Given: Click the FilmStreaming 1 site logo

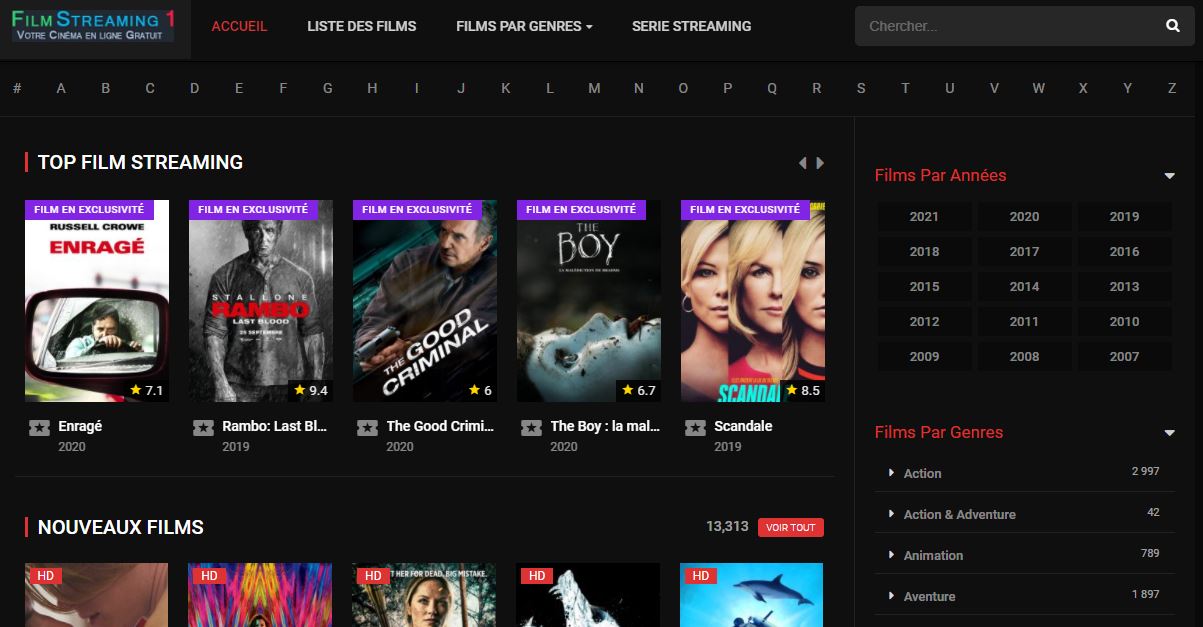Looking at the screenshot, I should [94, 27].
